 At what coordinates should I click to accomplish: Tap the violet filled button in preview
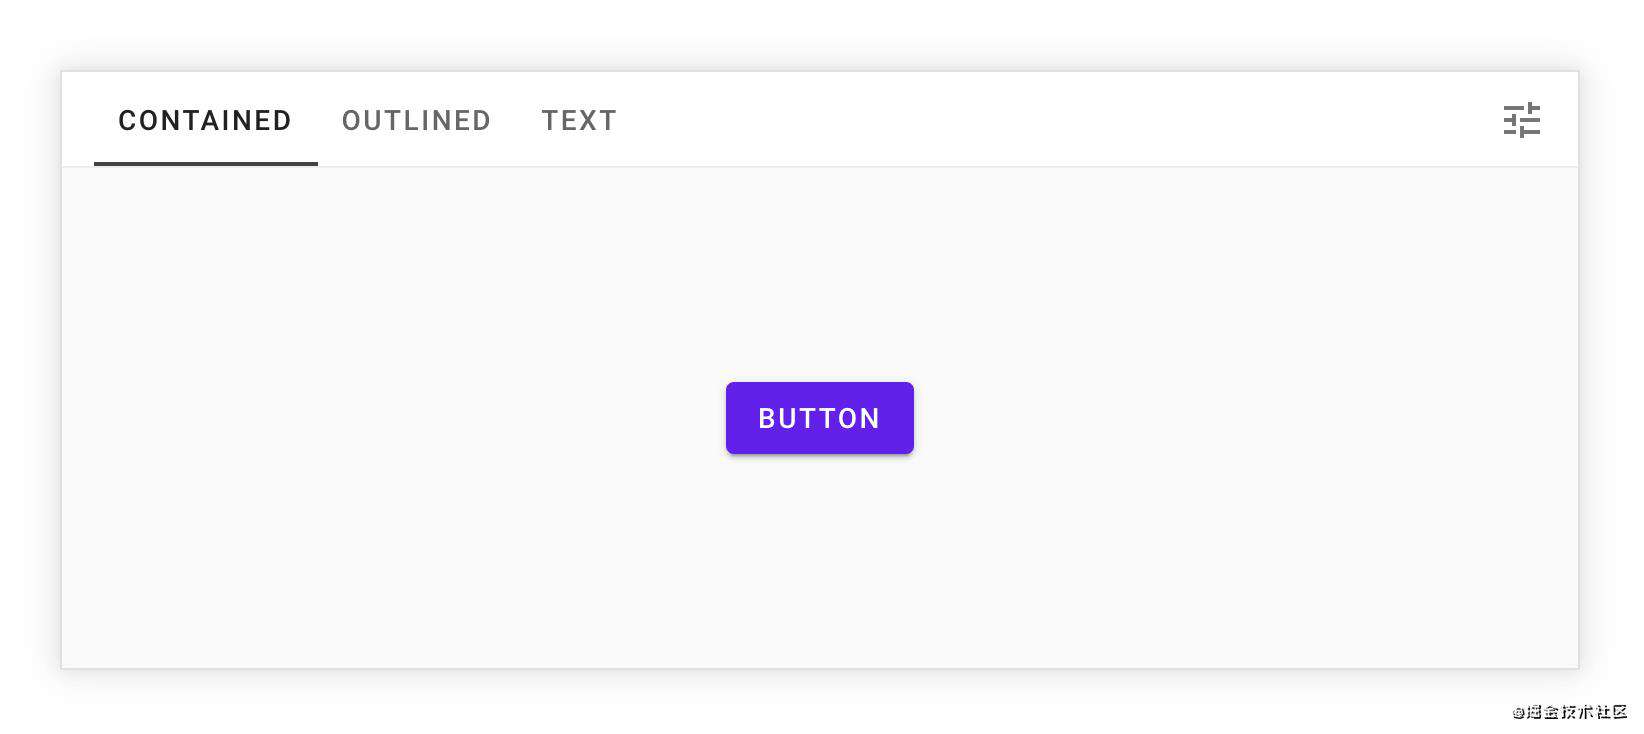pyautogui.click(x=819, y=418)
